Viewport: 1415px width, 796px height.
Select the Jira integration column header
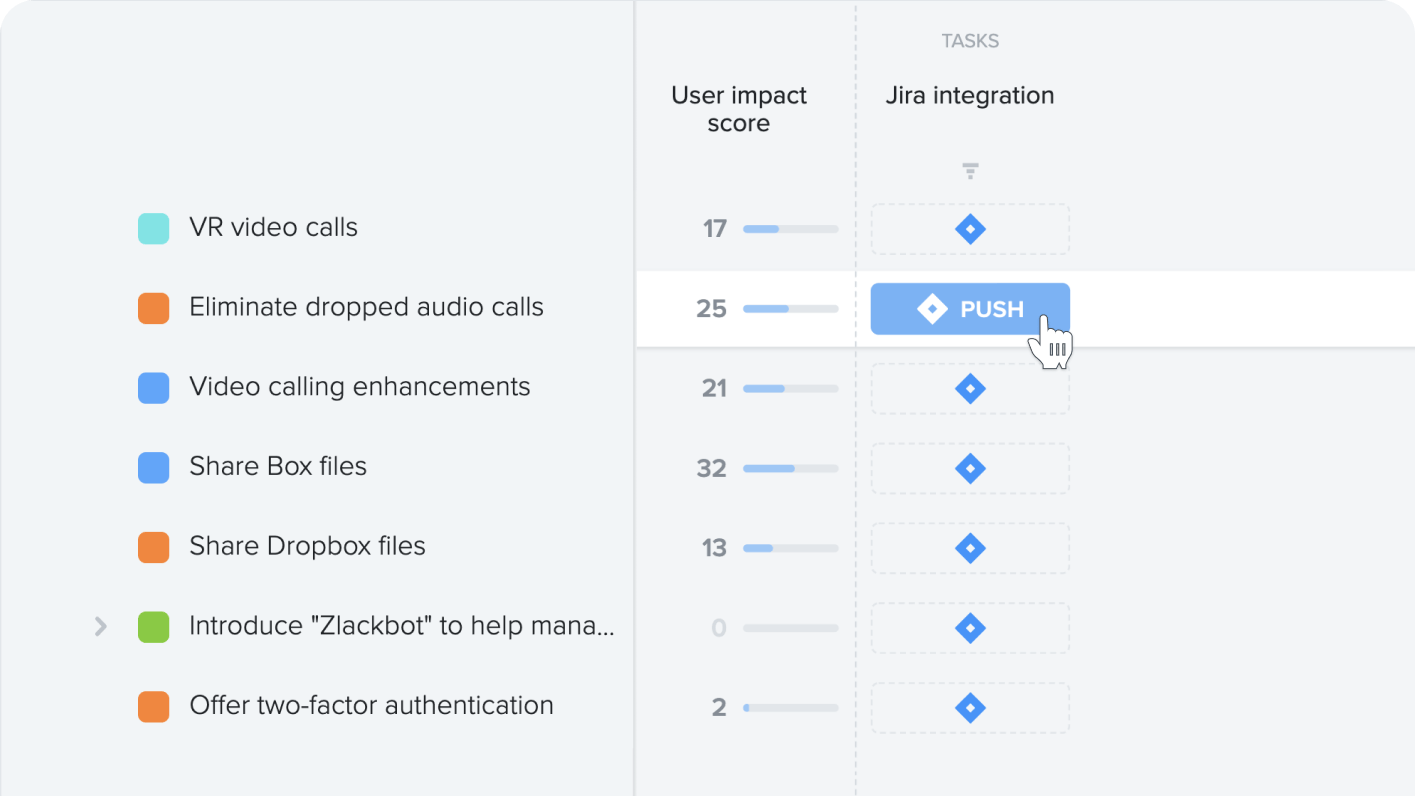click(x=970, y=96)
